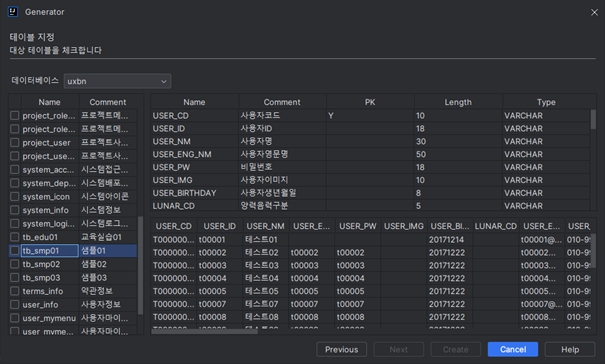Click the data preview vertical scrollbar
The height and width of the screenshot is (364, 605).
(593, 250)
